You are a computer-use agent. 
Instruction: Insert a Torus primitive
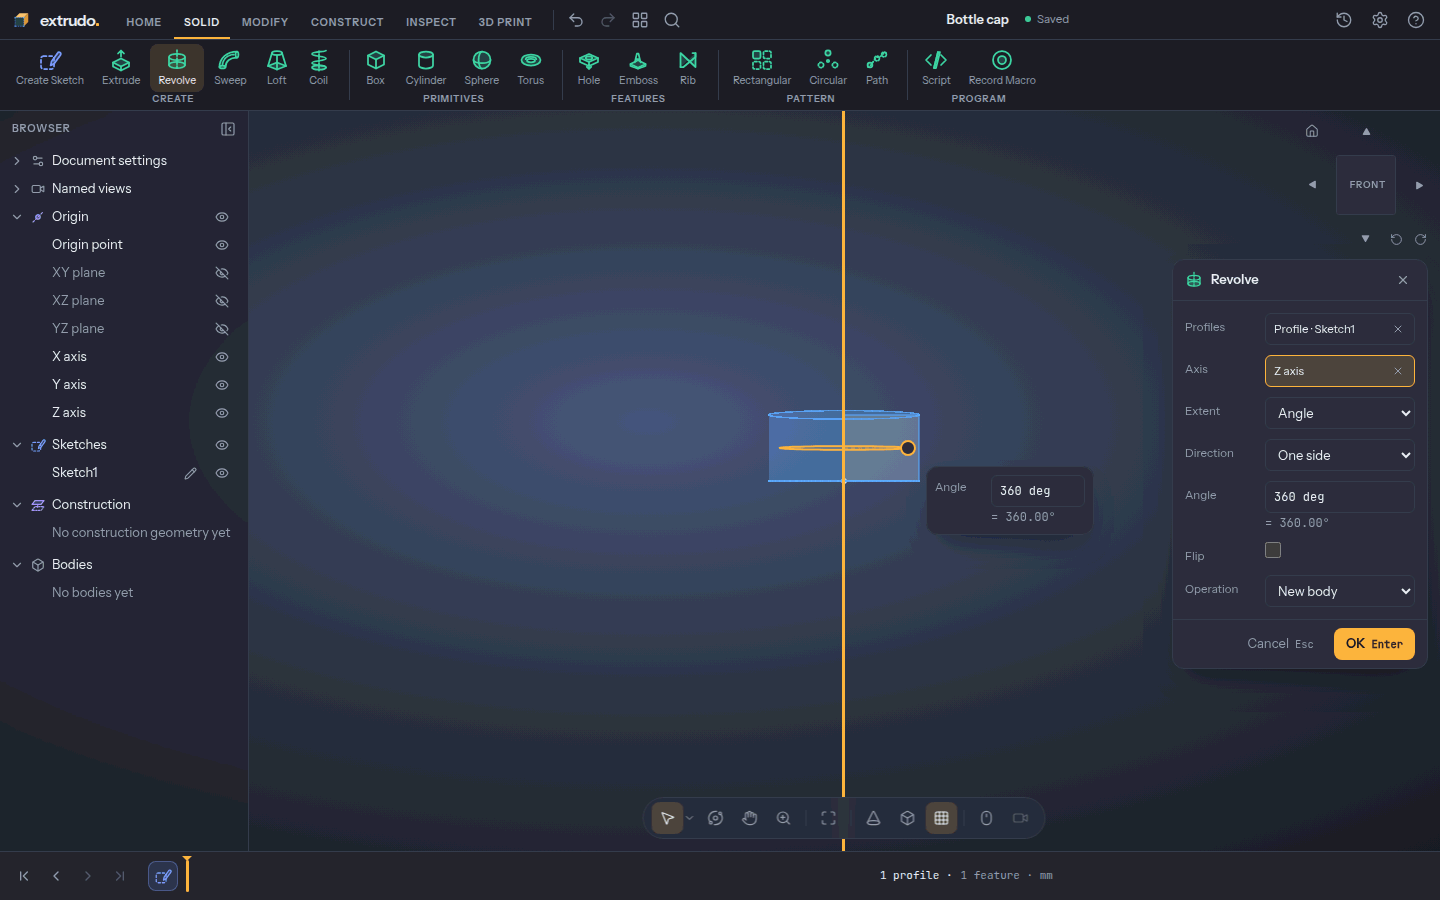pos(531,68)
